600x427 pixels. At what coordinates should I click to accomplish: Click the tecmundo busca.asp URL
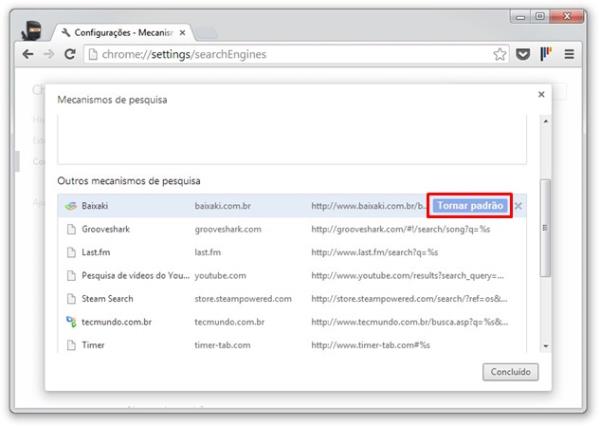click(x=409, y=322)
